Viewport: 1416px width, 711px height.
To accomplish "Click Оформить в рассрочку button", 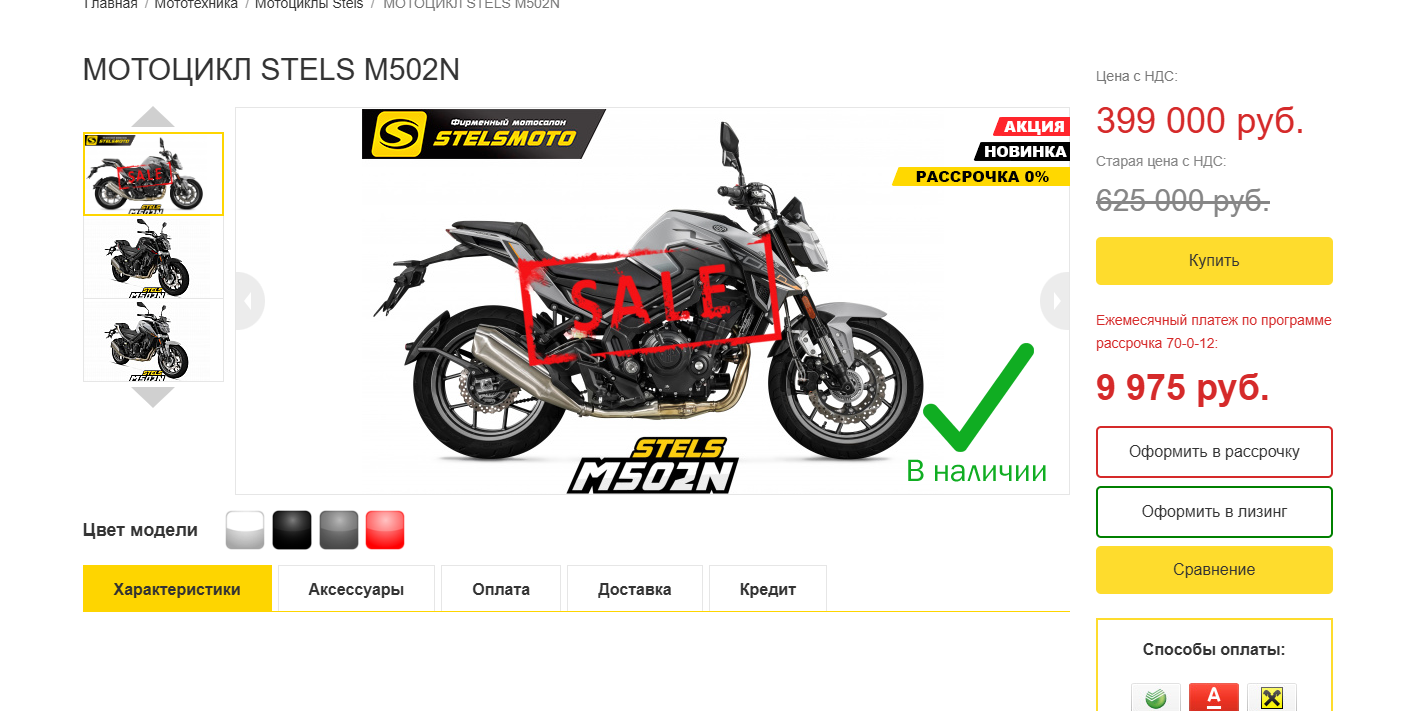I will click(x=1214, y=452).
